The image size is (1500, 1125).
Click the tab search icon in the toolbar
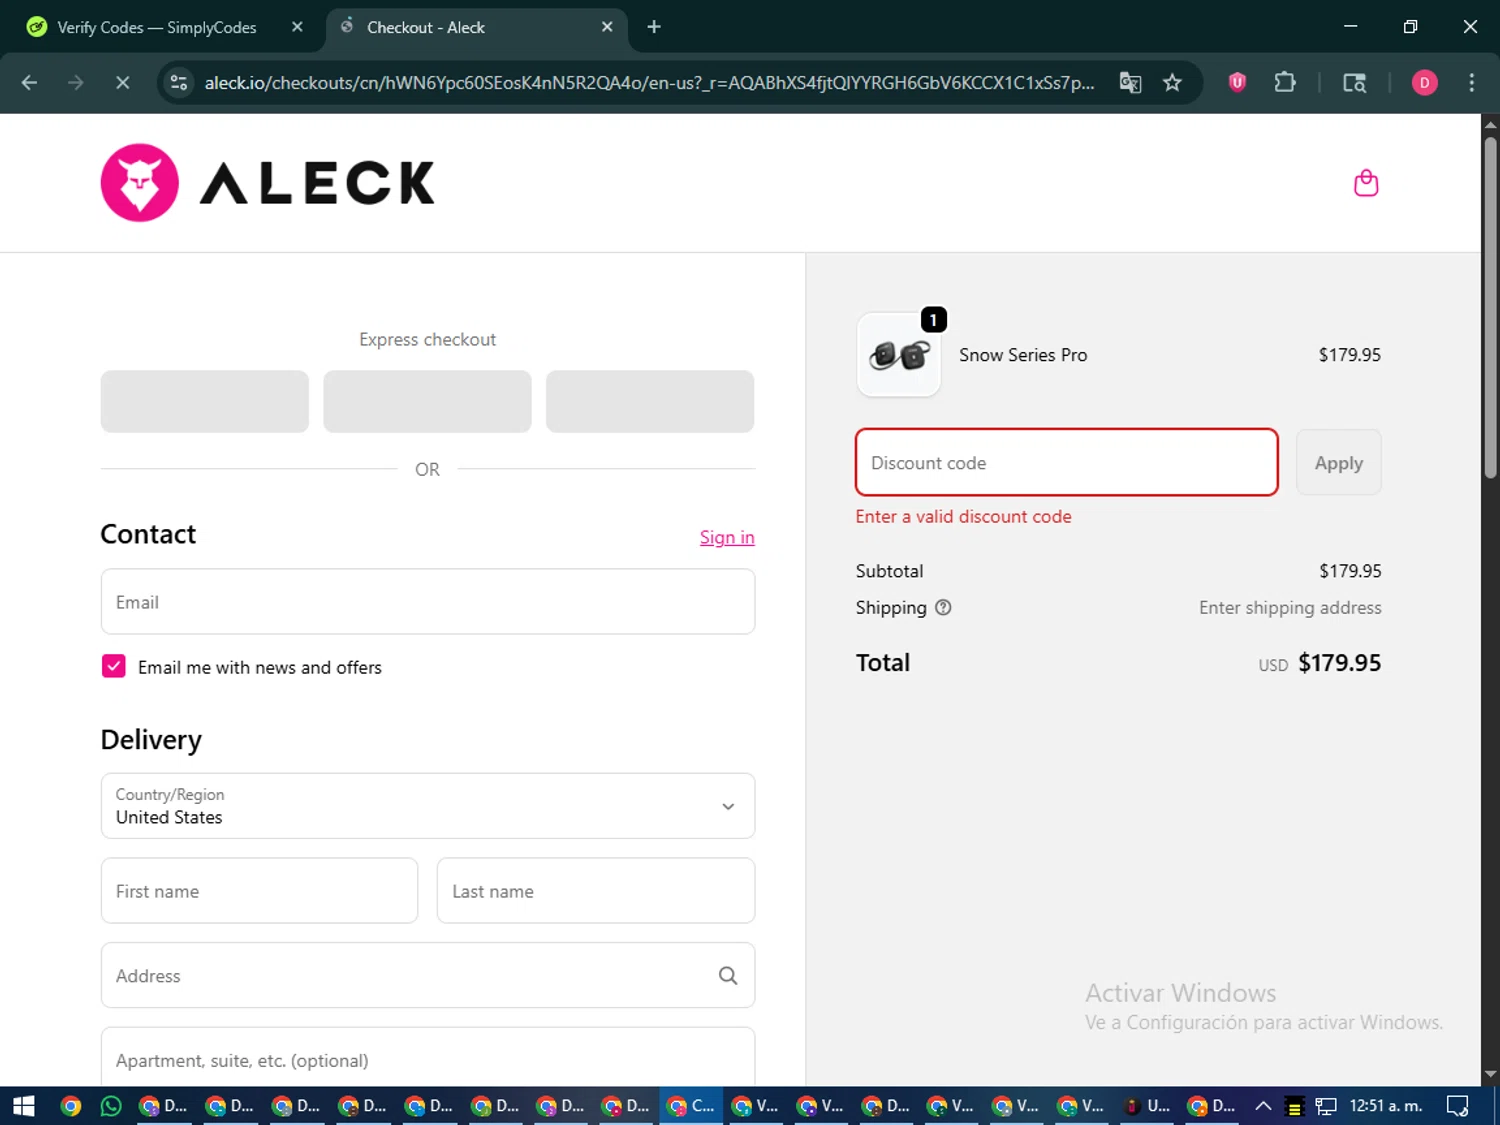click(x=1354, y=83)
